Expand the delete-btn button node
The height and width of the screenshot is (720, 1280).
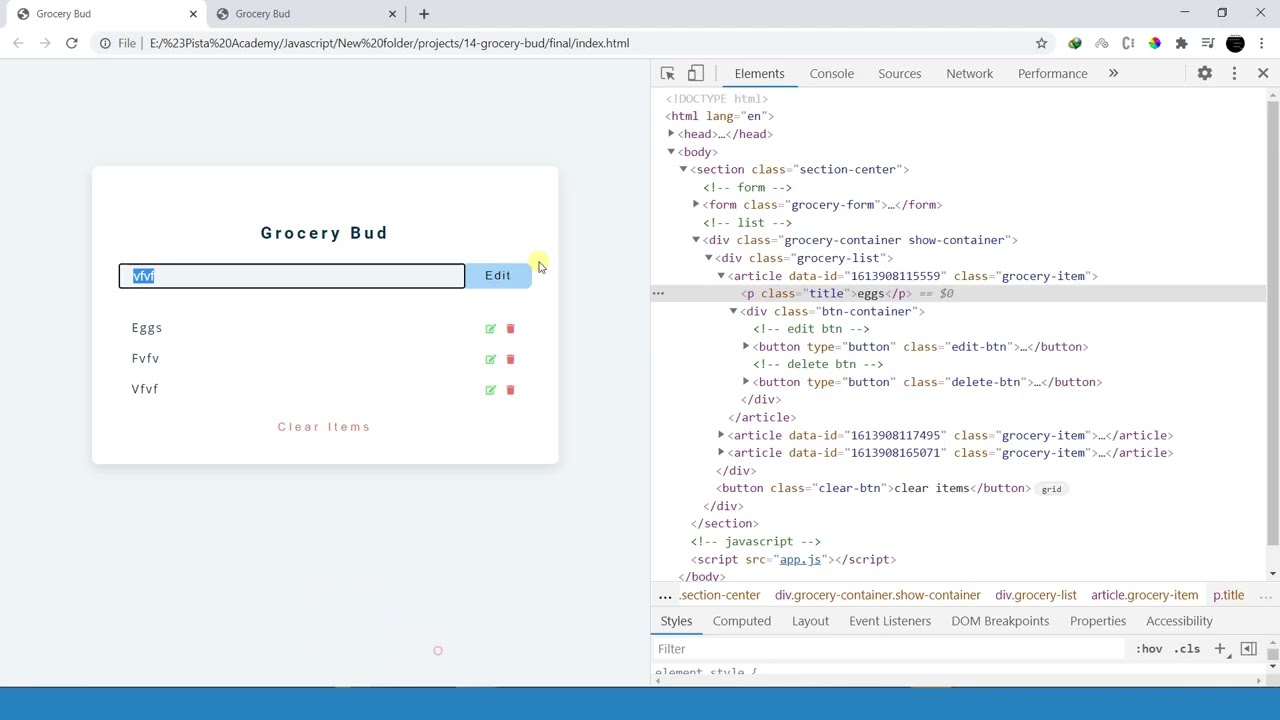click(x=746, y=382)
